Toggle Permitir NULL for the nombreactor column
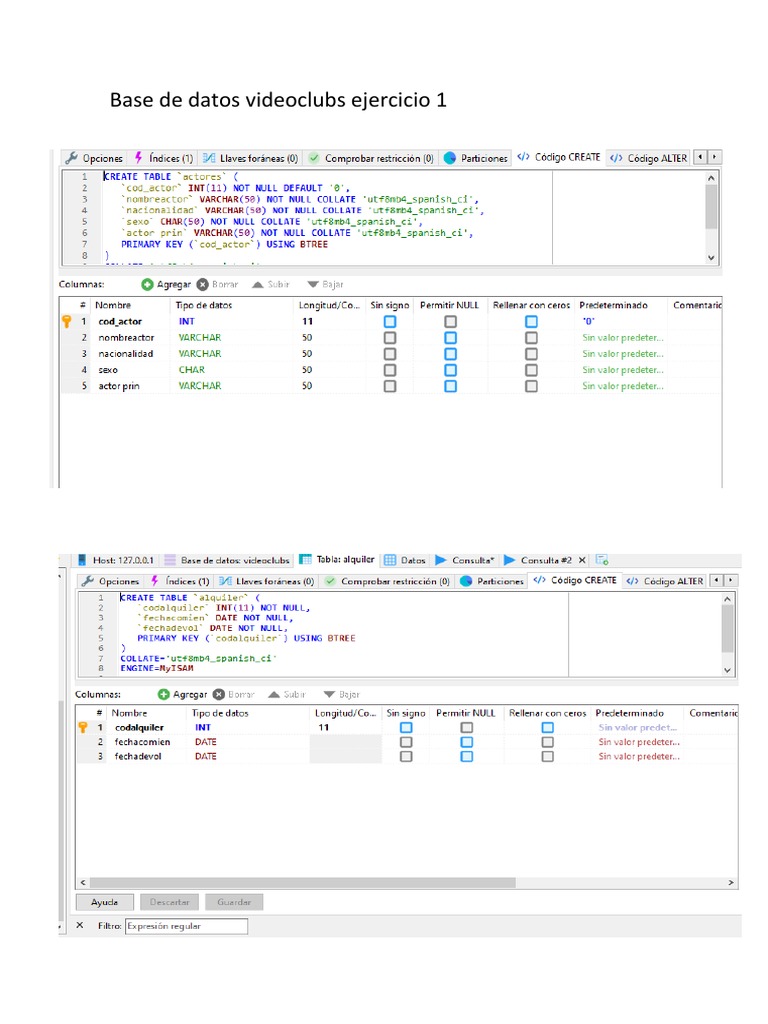The image size is (768, 1024). (451, 338)
